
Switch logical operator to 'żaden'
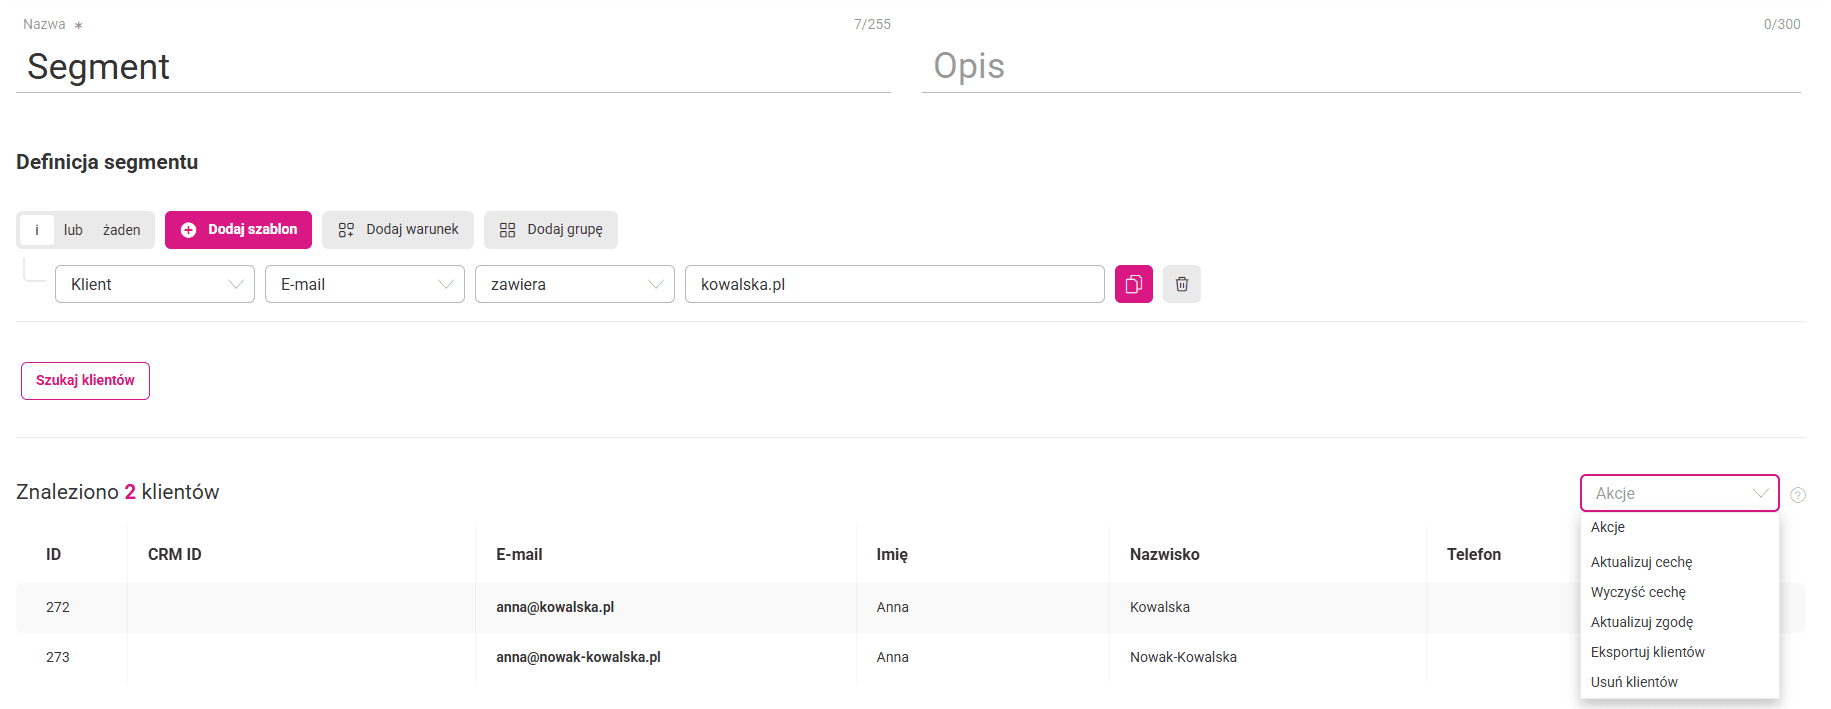point(121,230)
